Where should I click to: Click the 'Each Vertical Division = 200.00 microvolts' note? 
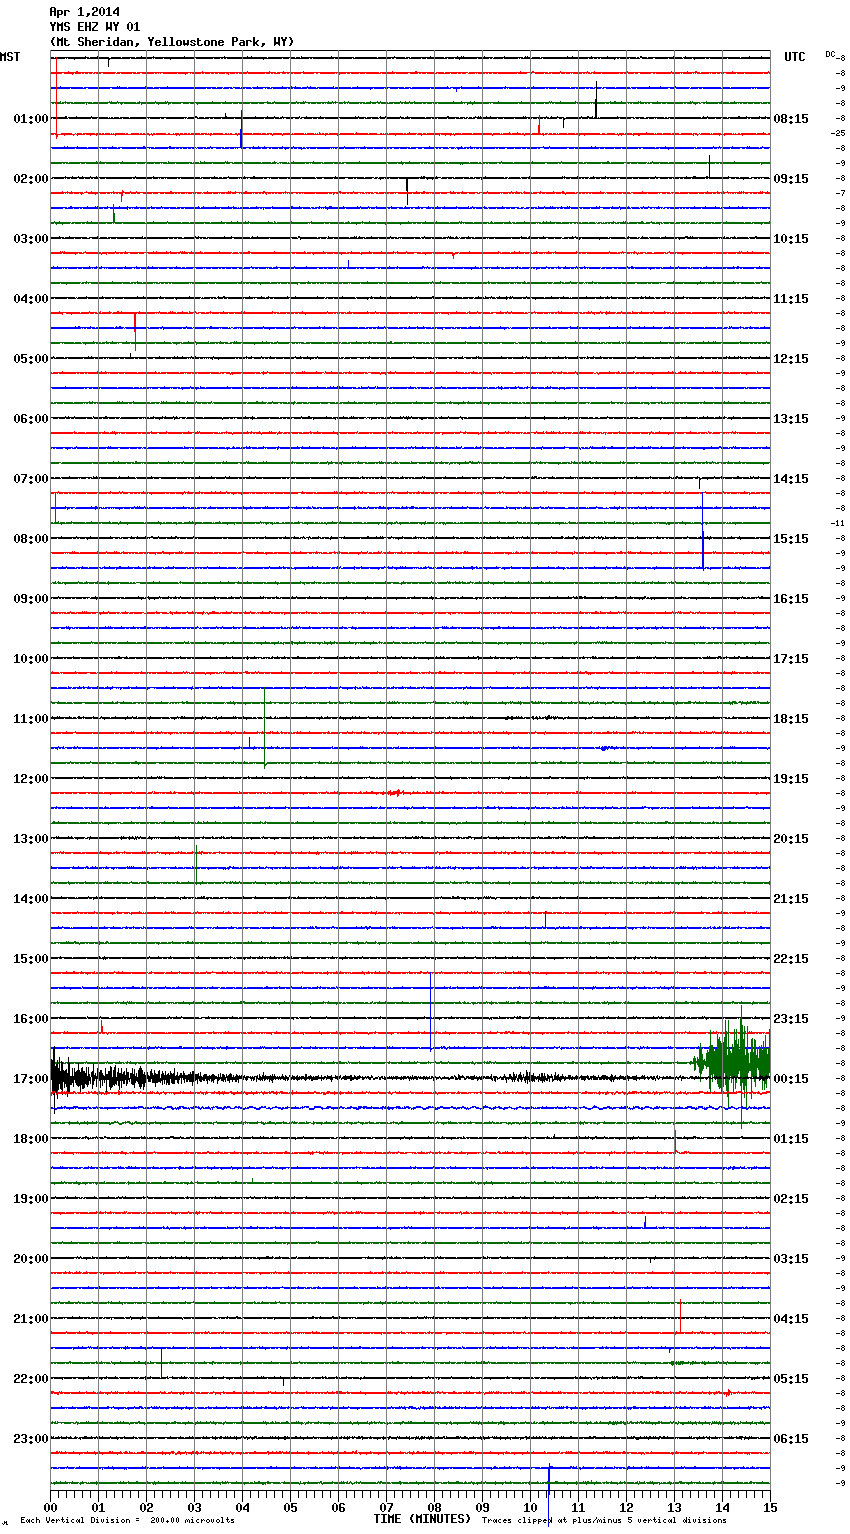127,1521
